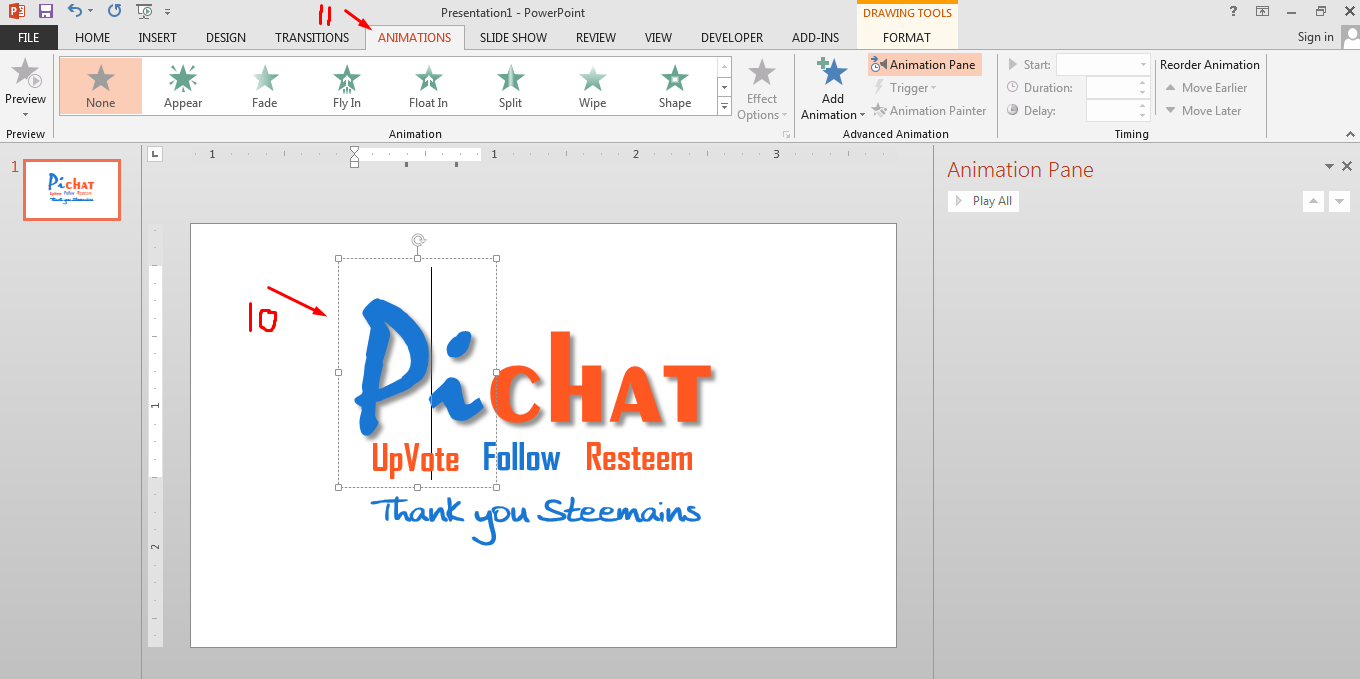Click the rotation handle of selected textbox

(x=419, y=240)
